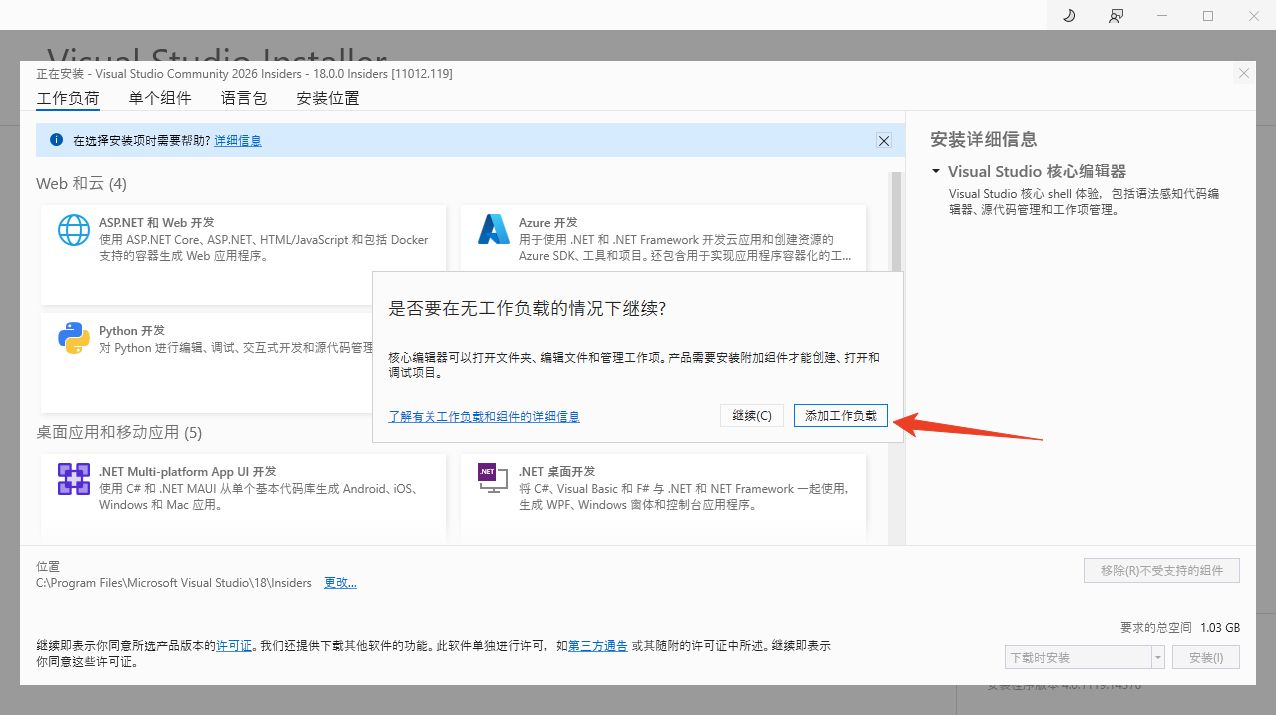The image size is (1276, 715).
Task: Click the 安装(I) button
Action: pyautogui.click(x=1206, y=657)
